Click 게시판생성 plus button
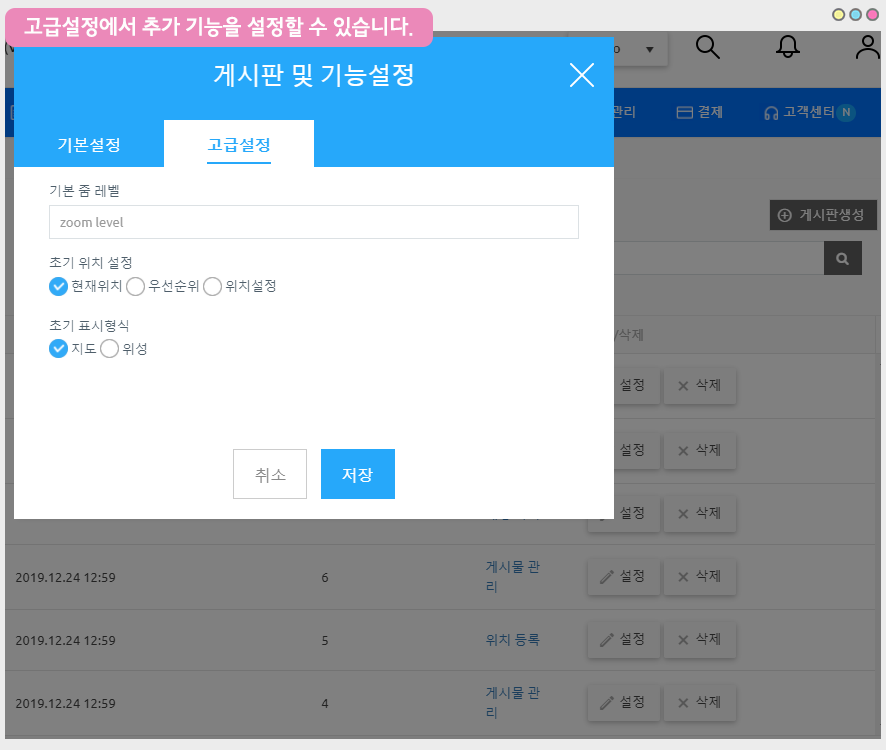 click(x=822, y=215)
